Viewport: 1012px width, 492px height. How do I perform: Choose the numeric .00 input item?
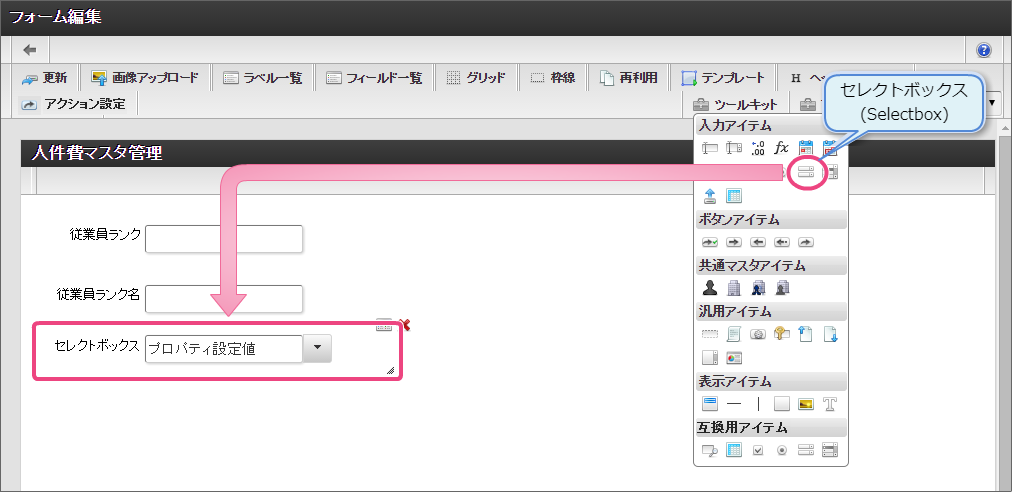point(758,148)
